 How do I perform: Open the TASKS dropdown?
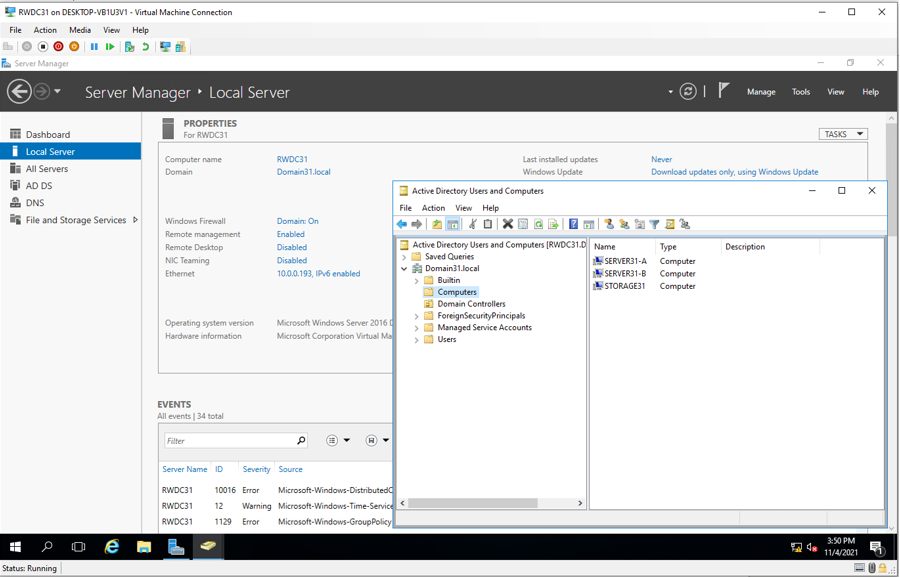[843, 134]
